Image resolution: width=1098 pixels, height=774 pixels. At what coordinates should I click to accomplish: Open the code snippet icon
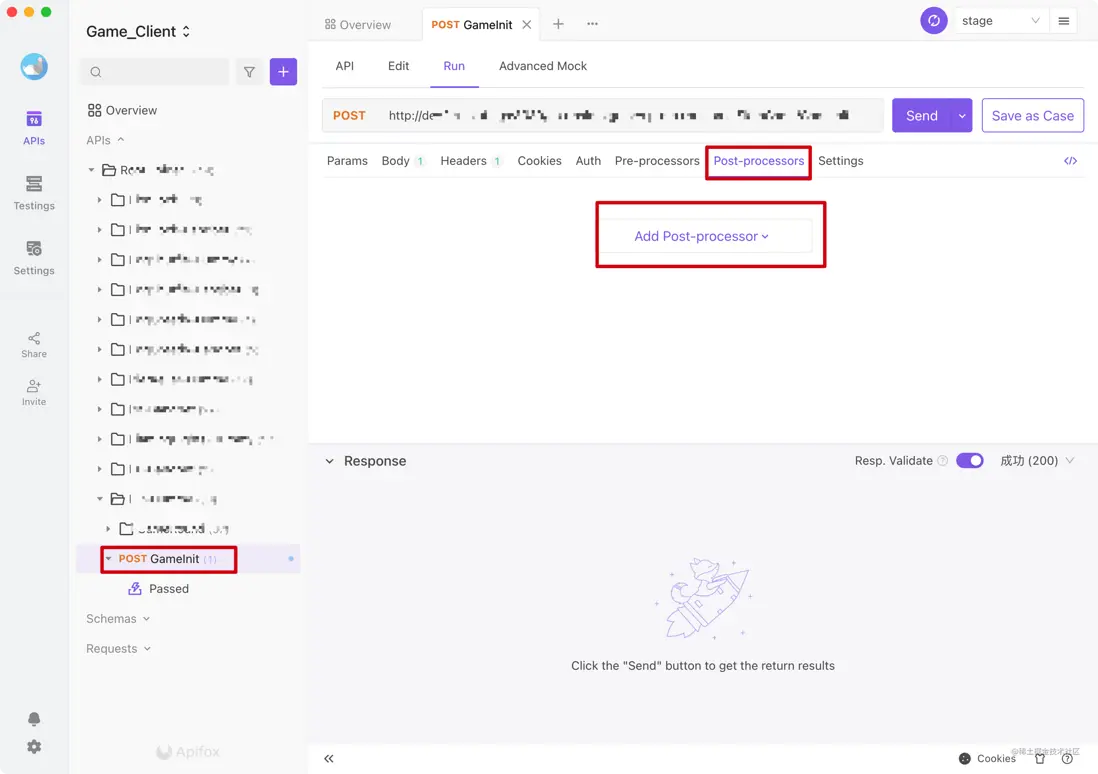tap(1070, 161)
